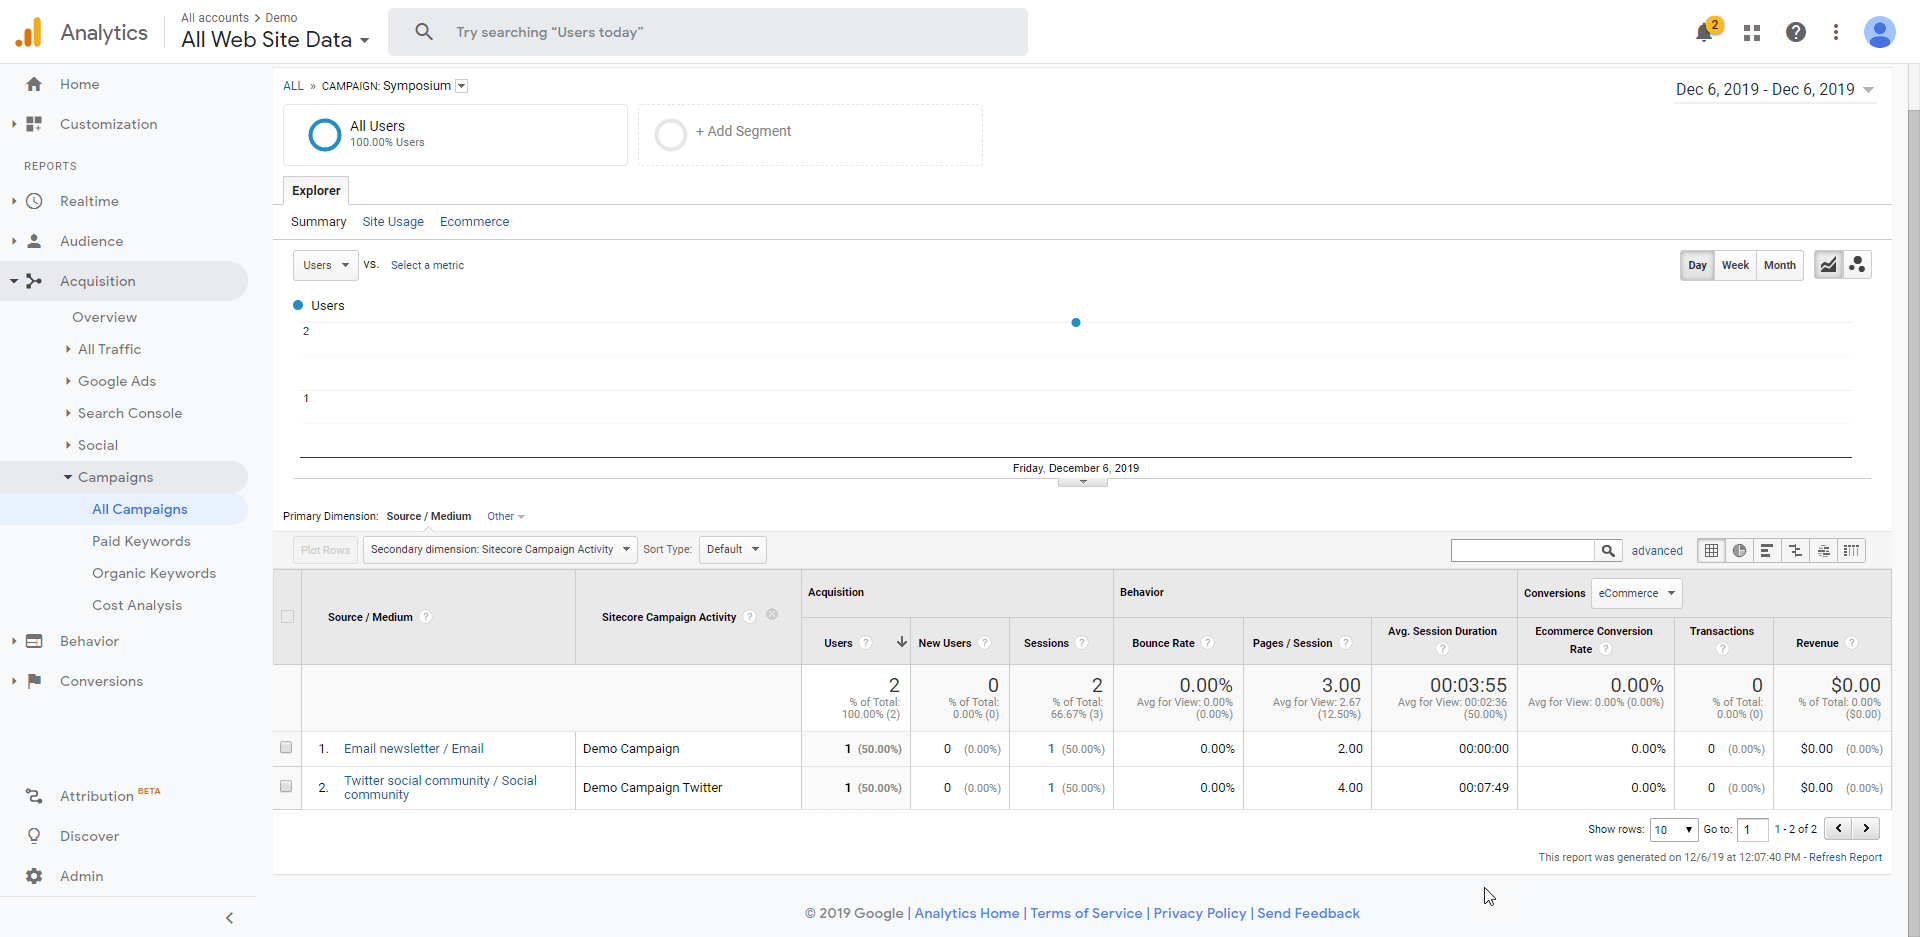
Task: Click the Email newsletter / Email link
Action: [414, 749]
